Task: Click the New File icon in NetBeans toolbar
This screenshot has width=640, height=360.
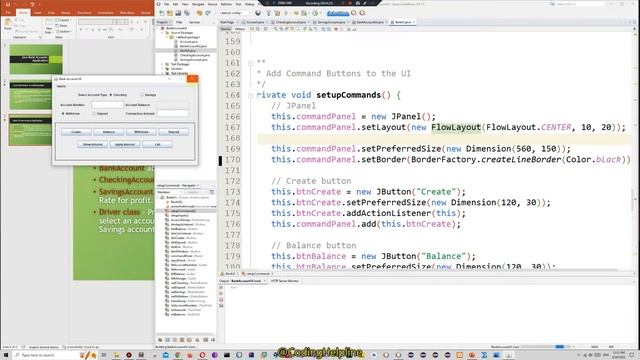Action: click(163, 13)
